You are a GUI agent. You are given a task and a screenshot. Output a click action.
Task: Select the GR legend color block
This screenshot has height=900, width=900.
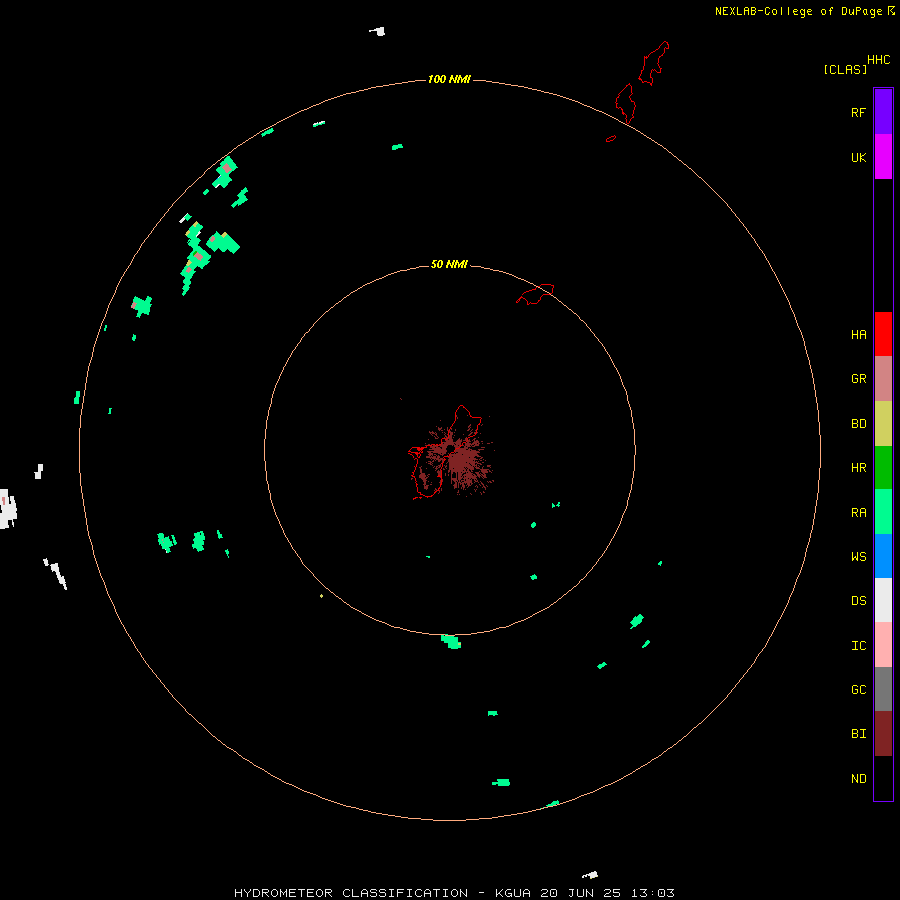(x=883, y=379)
